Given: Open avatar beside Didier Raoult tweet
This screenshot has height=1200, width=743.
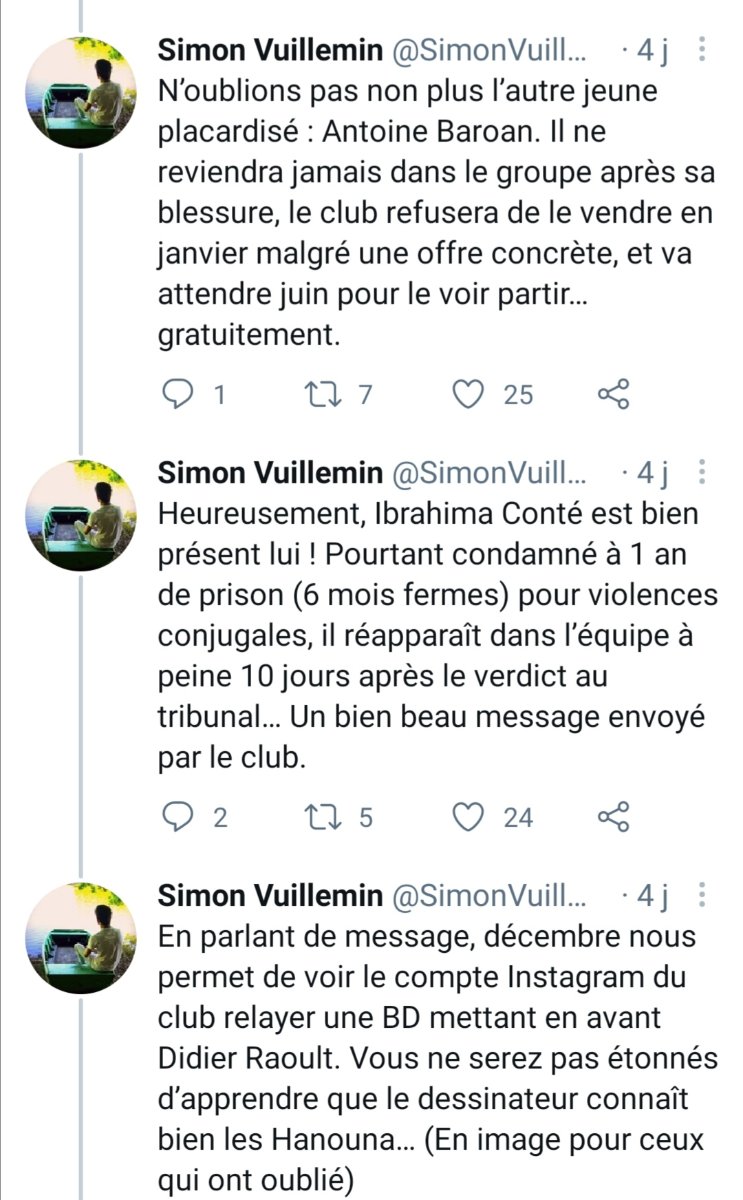Looking at the screenshot, I should click(x=80, y=938).
